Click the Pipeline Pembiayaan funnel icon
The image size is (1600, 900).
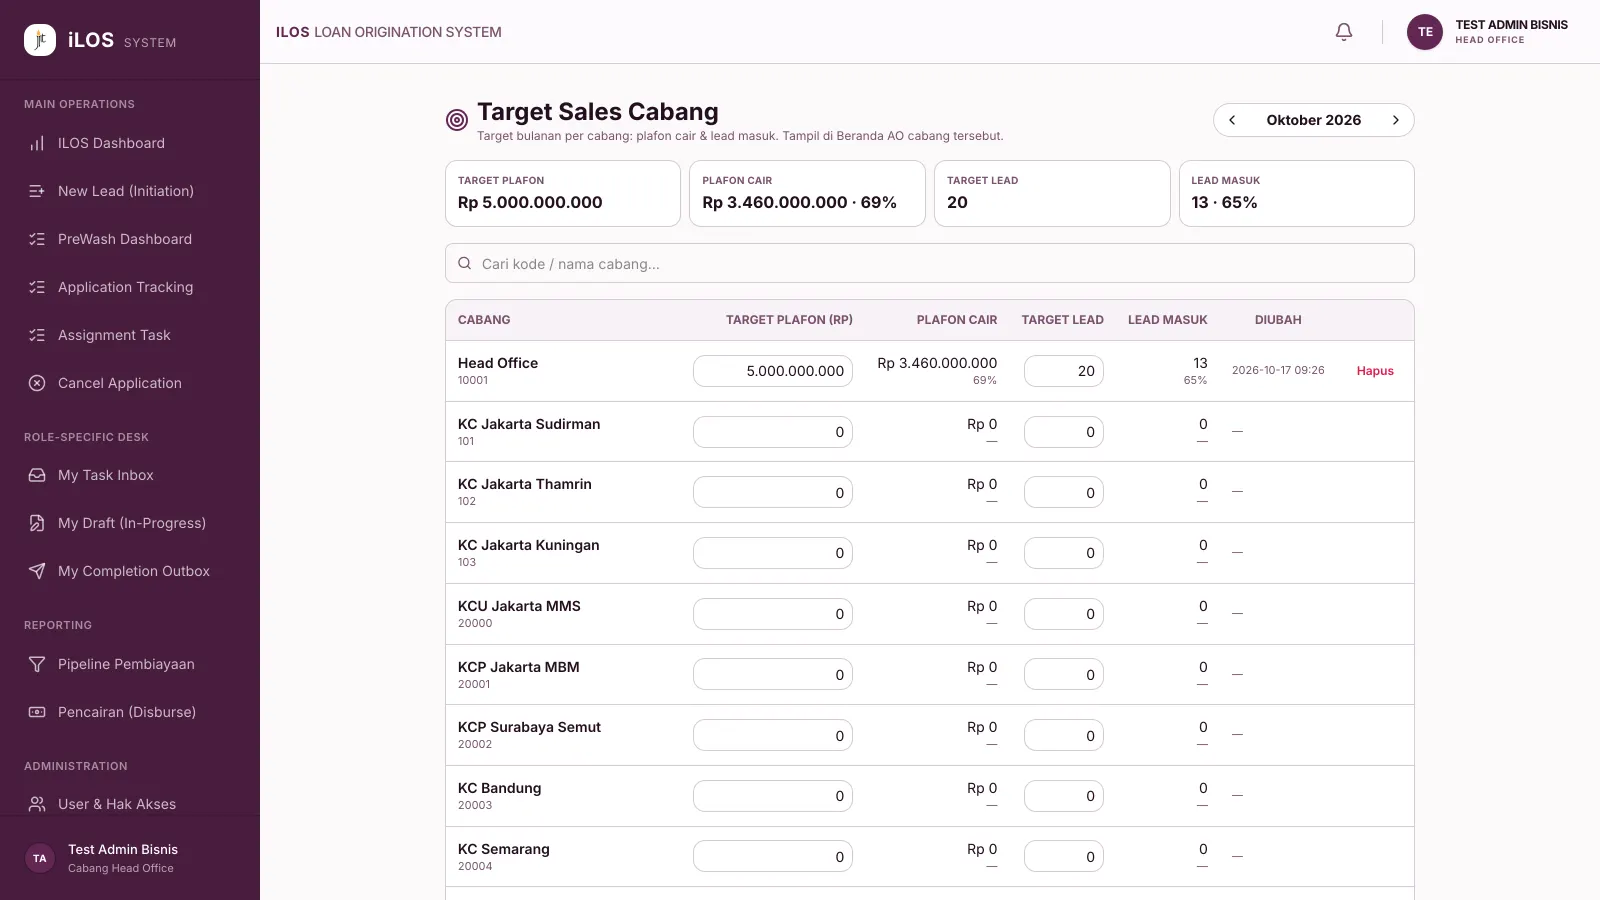pyautogui.click(x=37, y=664)
